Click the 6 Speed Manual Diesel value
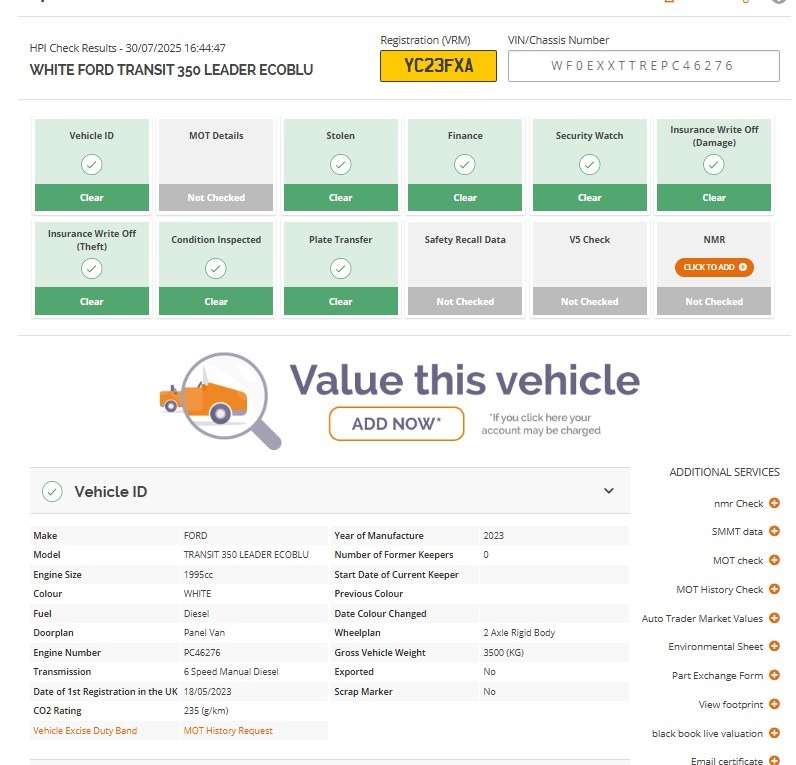This screenshot has height=765, width=796. click(231, 672)
